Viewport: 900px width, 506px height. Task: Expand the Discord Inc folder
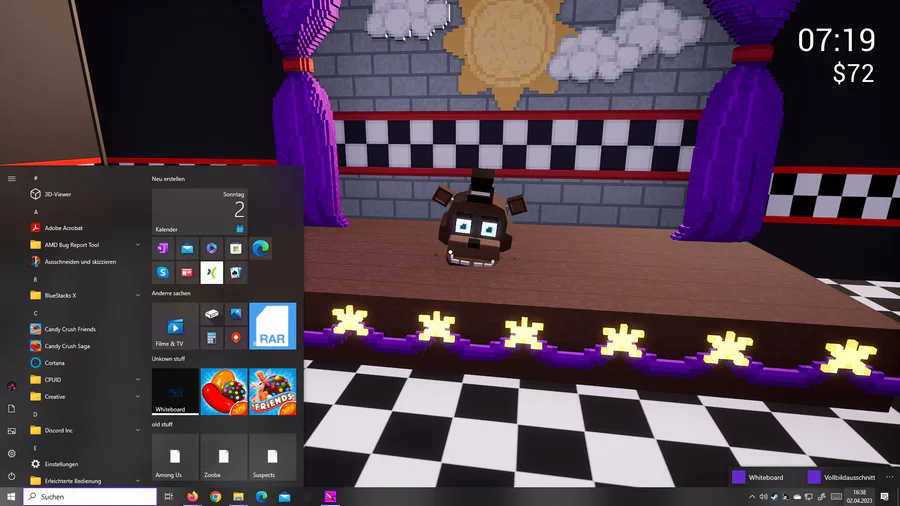tap(85, 430)
